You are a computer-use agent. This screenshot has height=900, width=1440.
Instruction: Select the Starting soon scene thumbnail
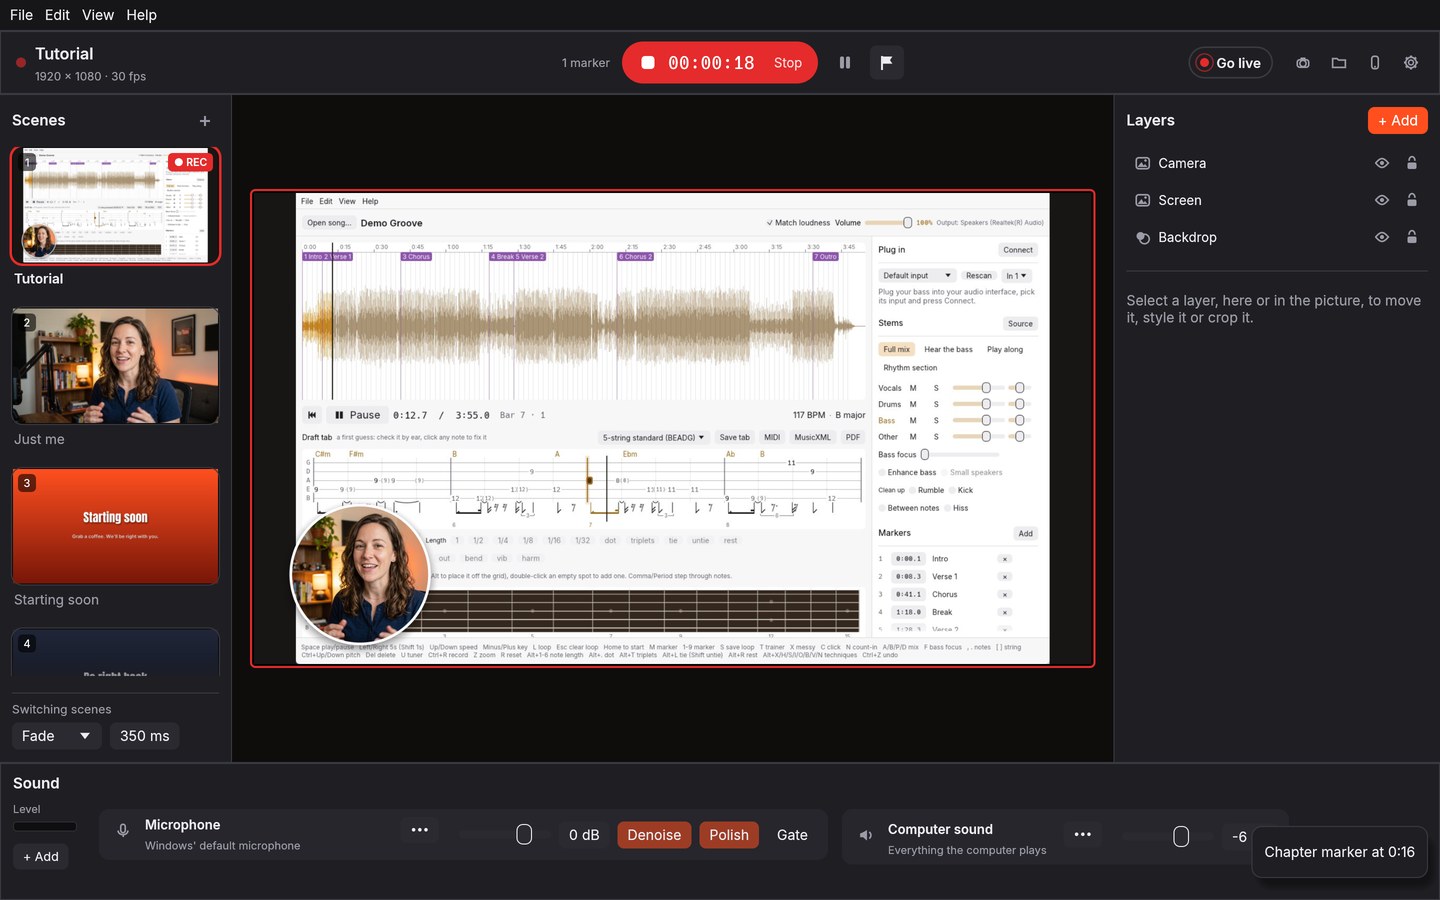(x=115, y=526)
